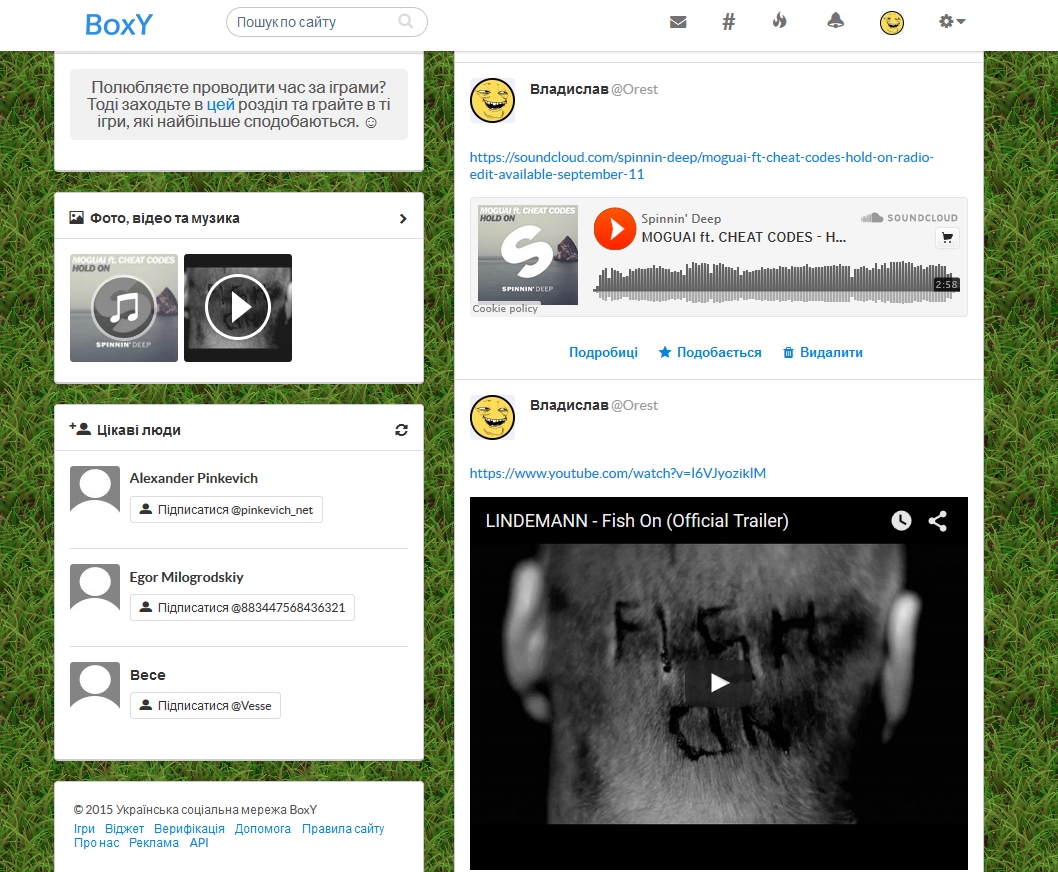Refresh the interesting people list

[401, 430]
